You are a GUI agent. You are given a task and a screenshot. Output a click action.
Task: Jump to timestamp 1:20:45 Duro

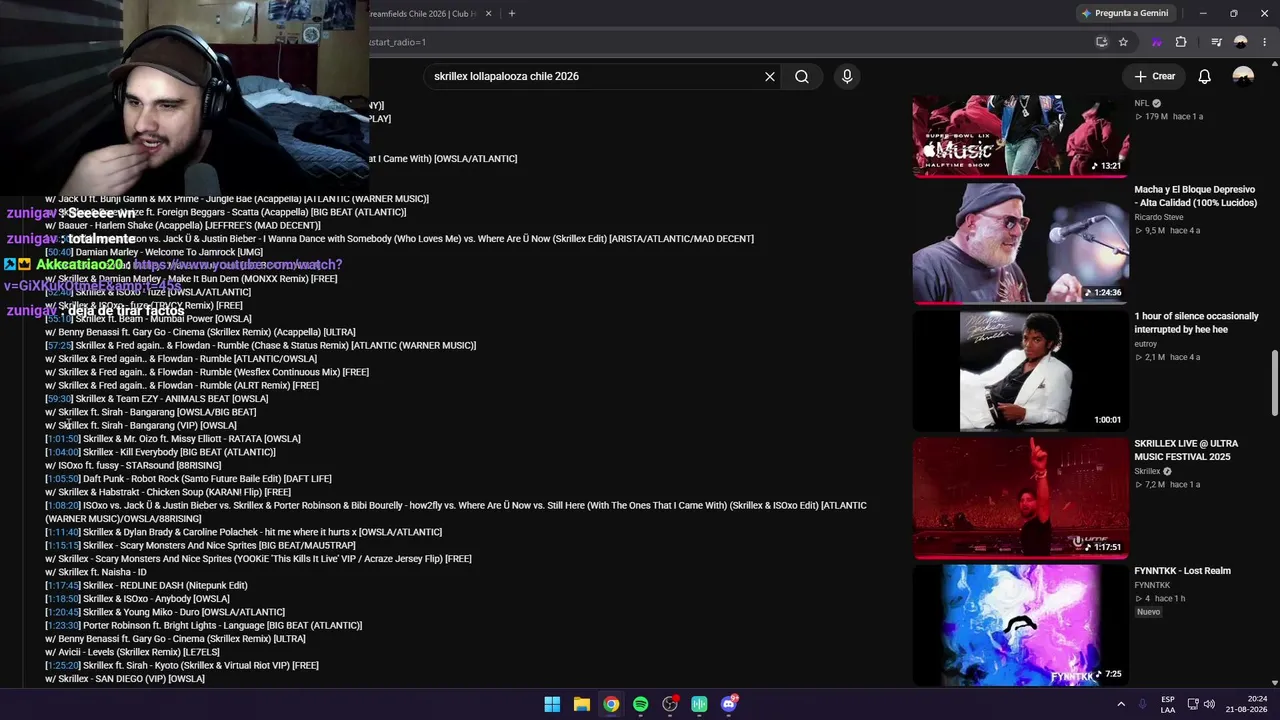click(x=63, y=612)
